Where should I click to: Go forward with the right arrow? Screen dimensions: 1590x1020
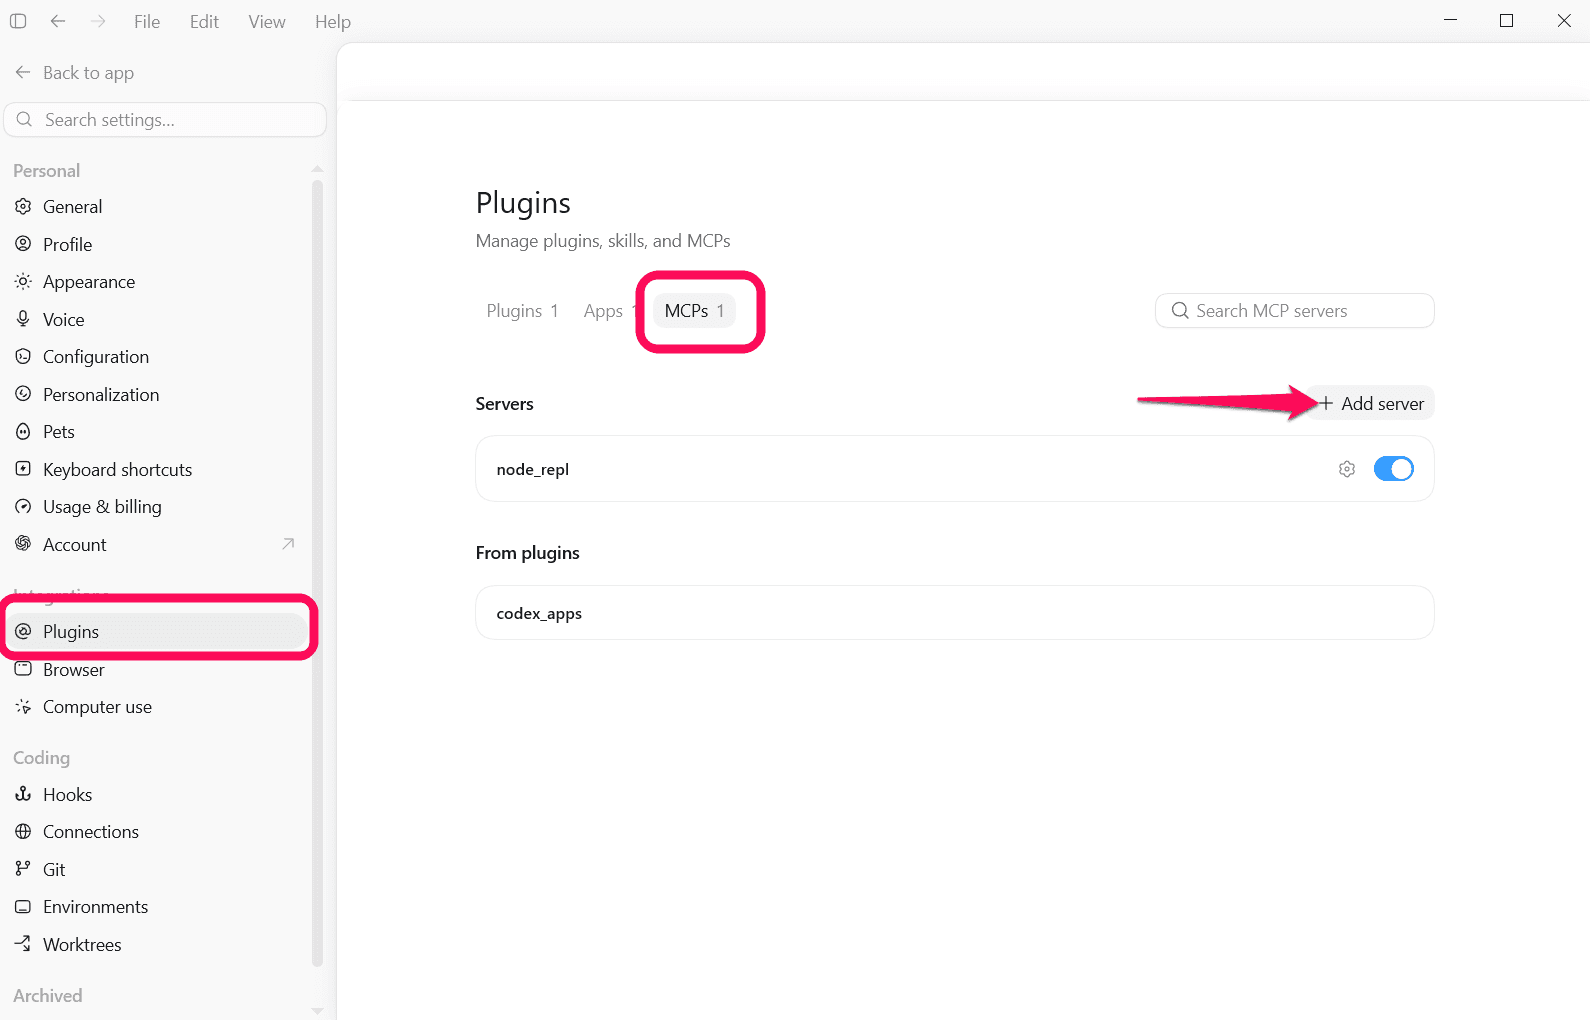(98, 21)
